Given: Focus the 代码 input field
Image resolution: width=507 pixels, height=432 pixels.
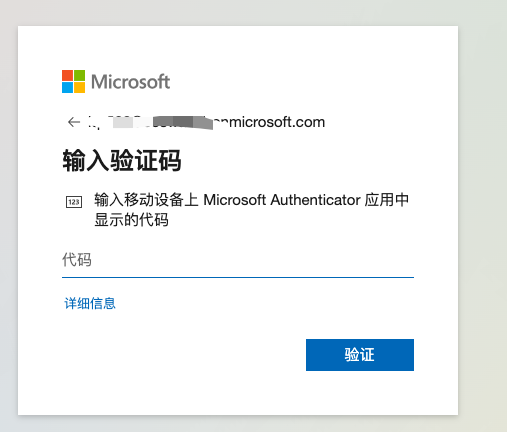Looking at the screenshot, I should (x=238, y=260).
